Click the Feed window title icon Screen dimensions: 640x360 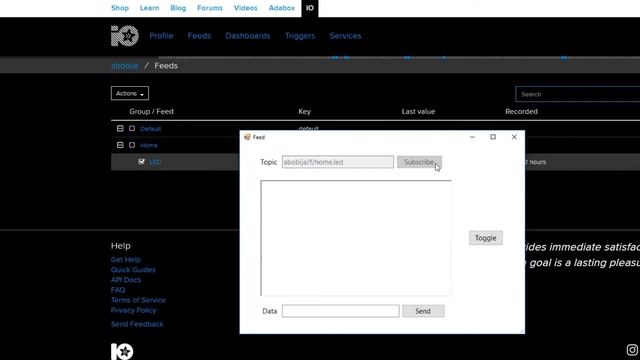click(247, 137)
